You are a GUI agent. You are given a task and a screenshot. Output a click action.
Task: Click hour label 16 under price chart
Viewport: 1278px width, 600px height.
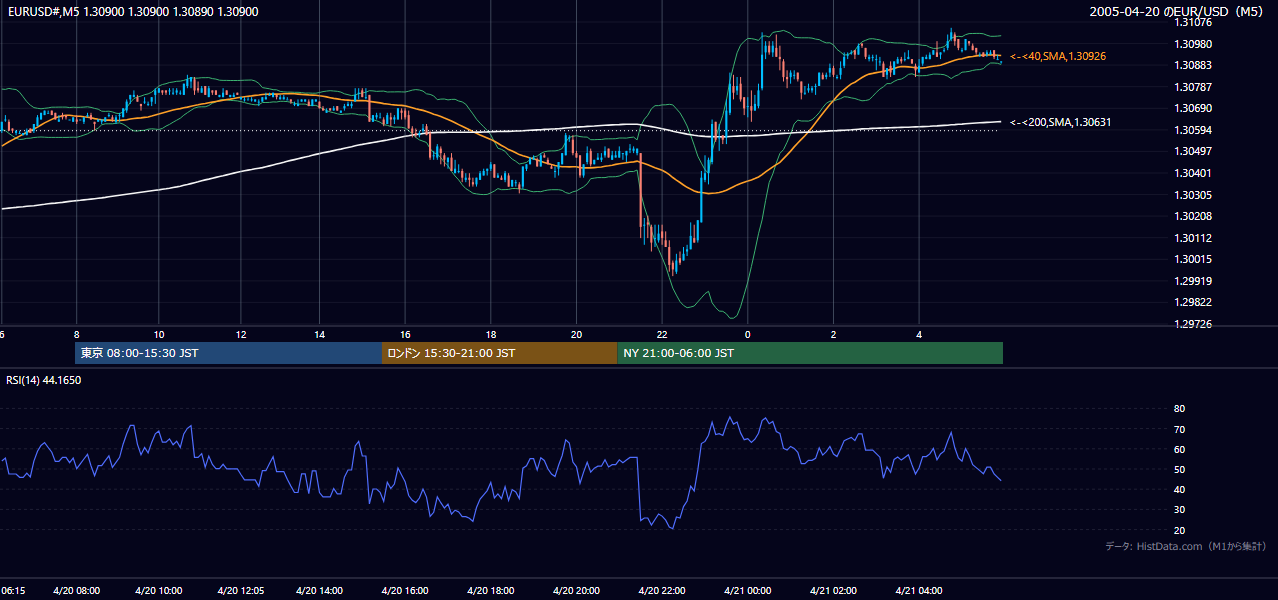pos(405,334)
